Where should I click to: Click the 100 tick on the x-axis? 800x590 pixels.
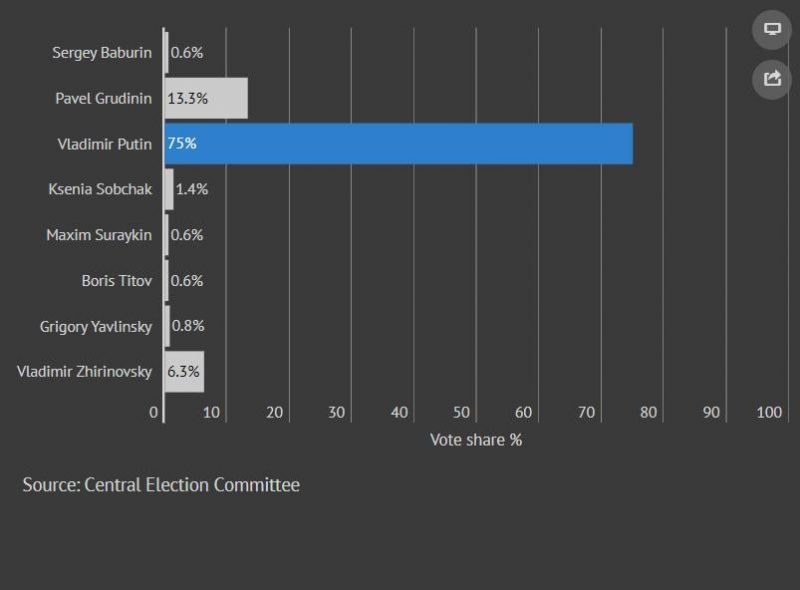pyautogui.click(x=769, y=412)
